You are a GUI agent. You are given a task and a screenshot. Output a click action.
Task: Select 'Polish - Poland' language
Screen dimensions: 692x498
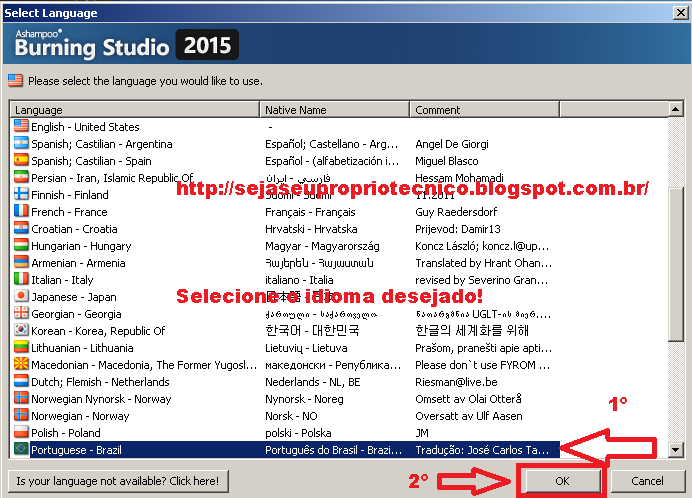(x=66, y=433)
